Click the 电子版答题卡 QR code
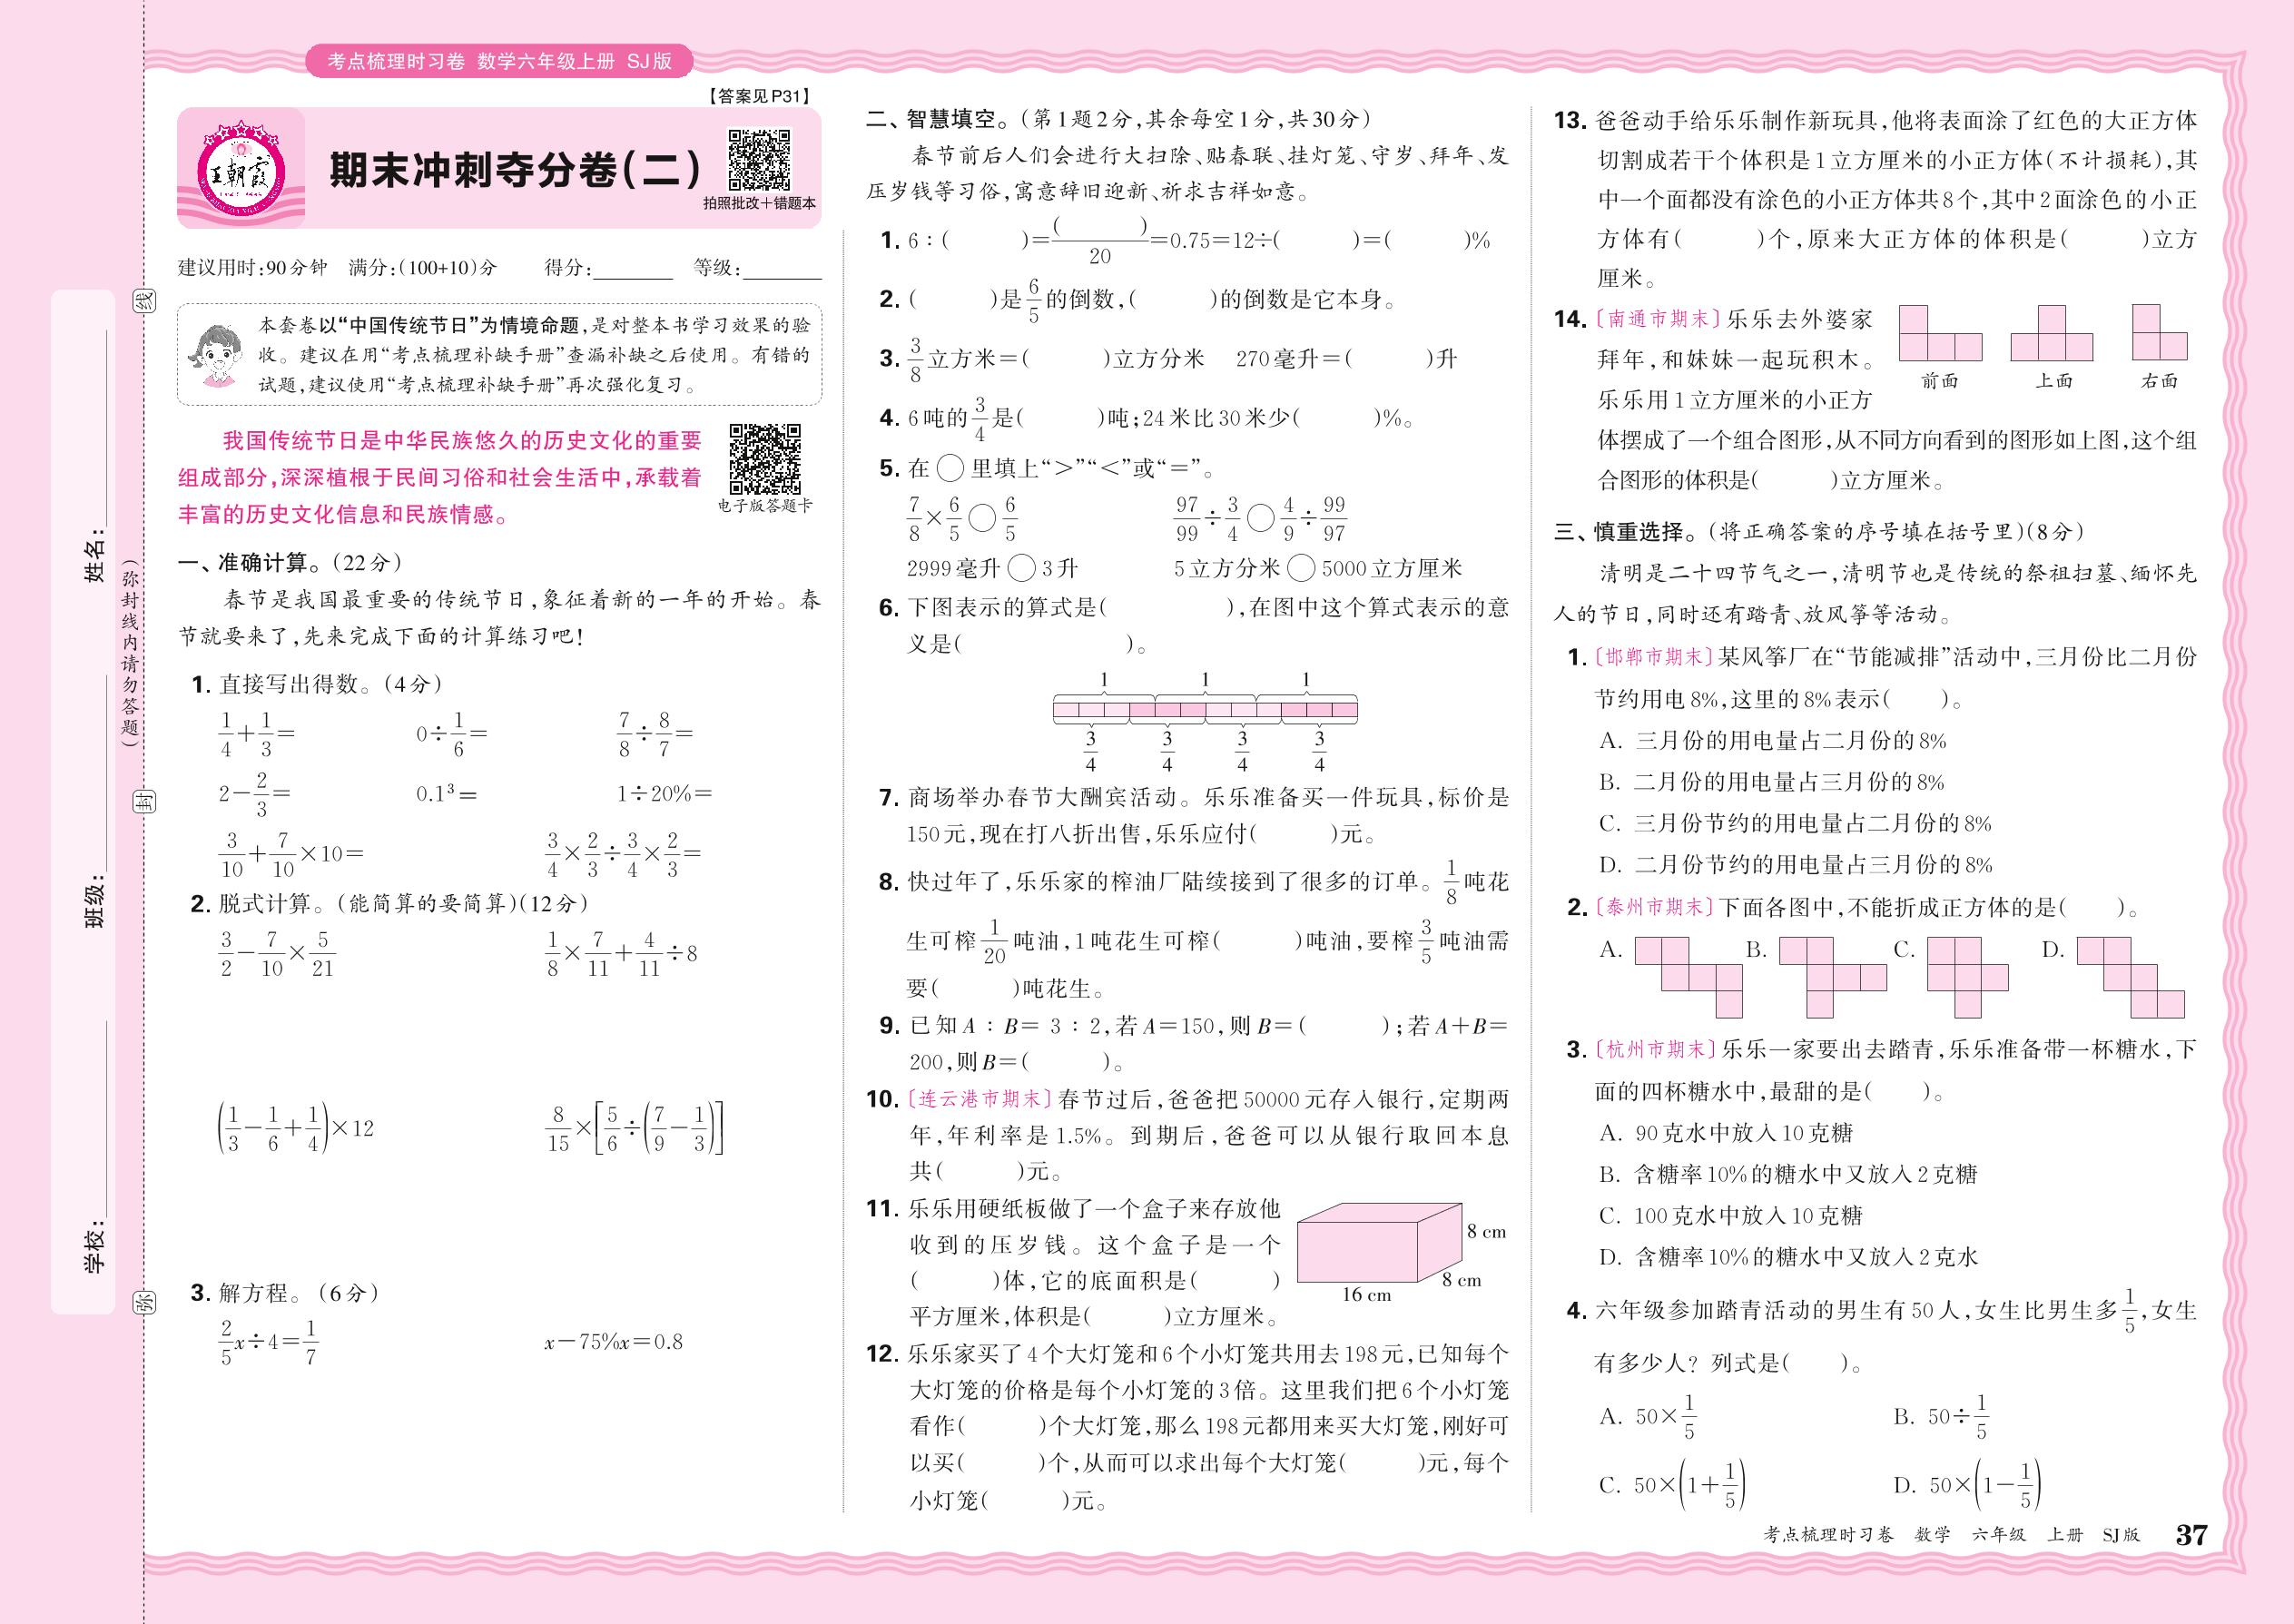 tap(765, 459)
